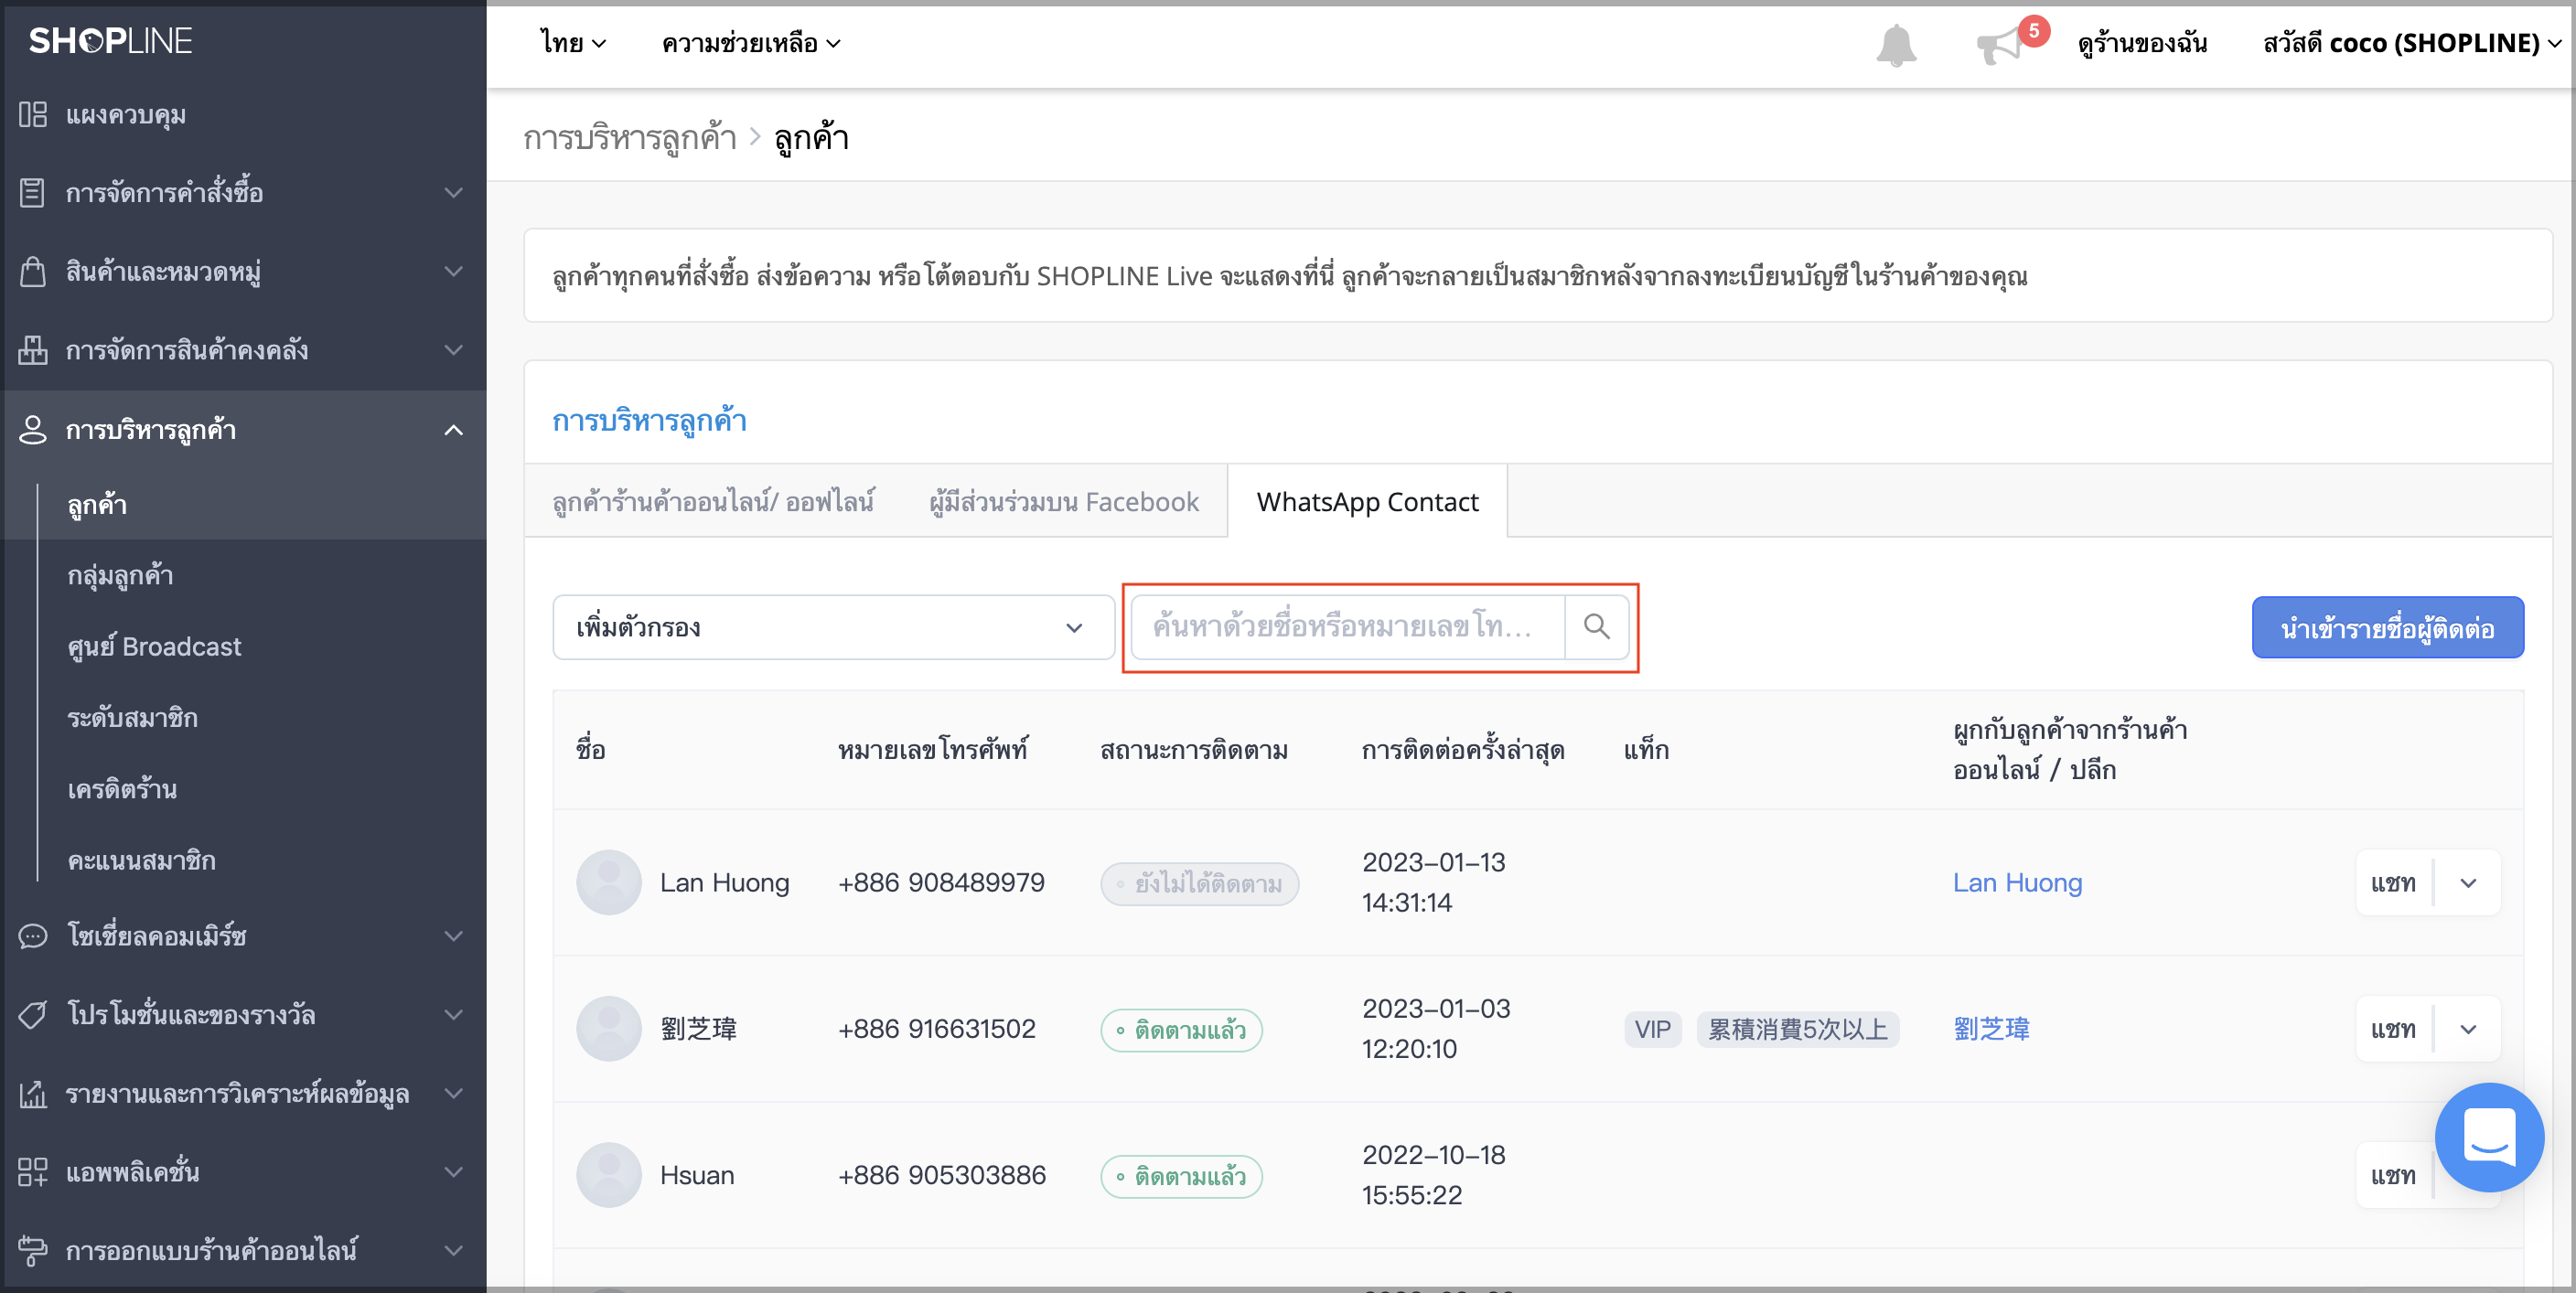Click แชท button for Lan Huong
Screen dimensions: 2576x1293
click(x=2393, y=883)
